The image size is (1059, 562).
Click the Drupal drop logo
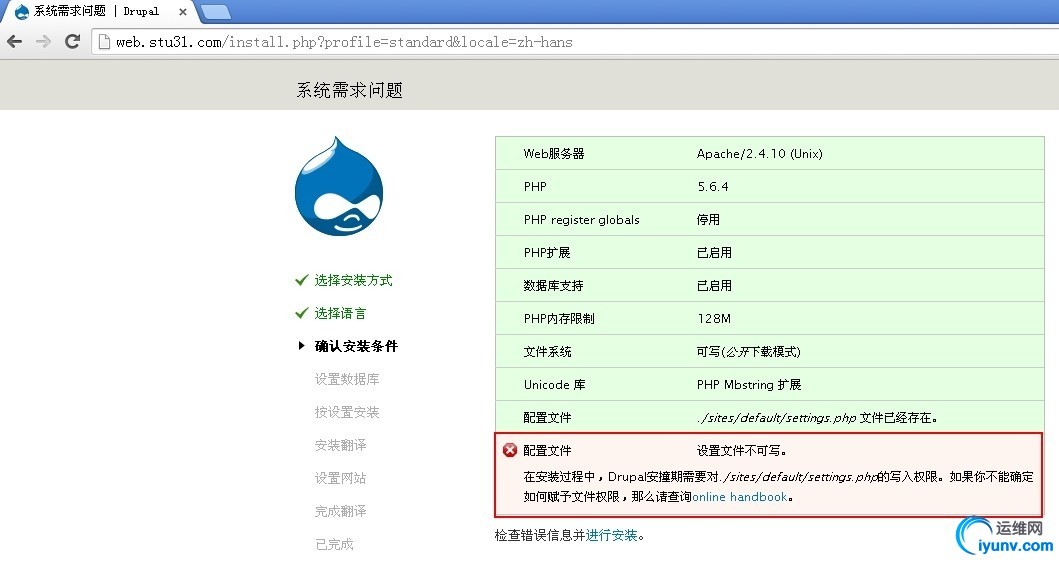pos(339,186)
